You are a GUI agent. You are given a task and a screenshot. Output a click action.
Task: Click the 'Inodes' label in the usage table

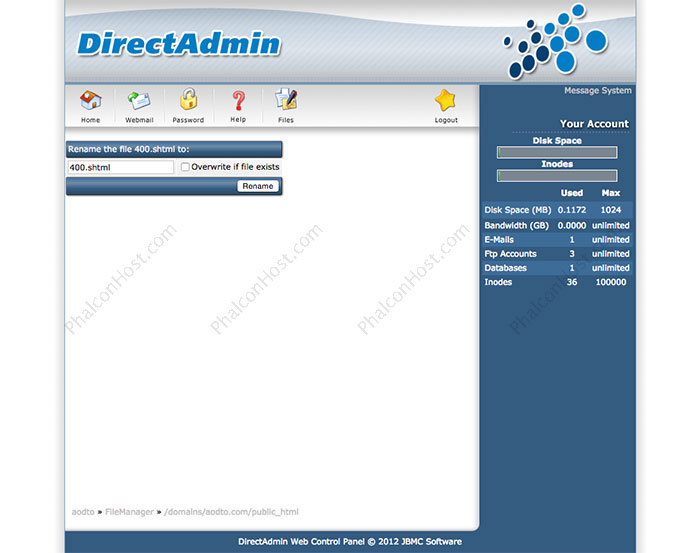pos(498,282)
